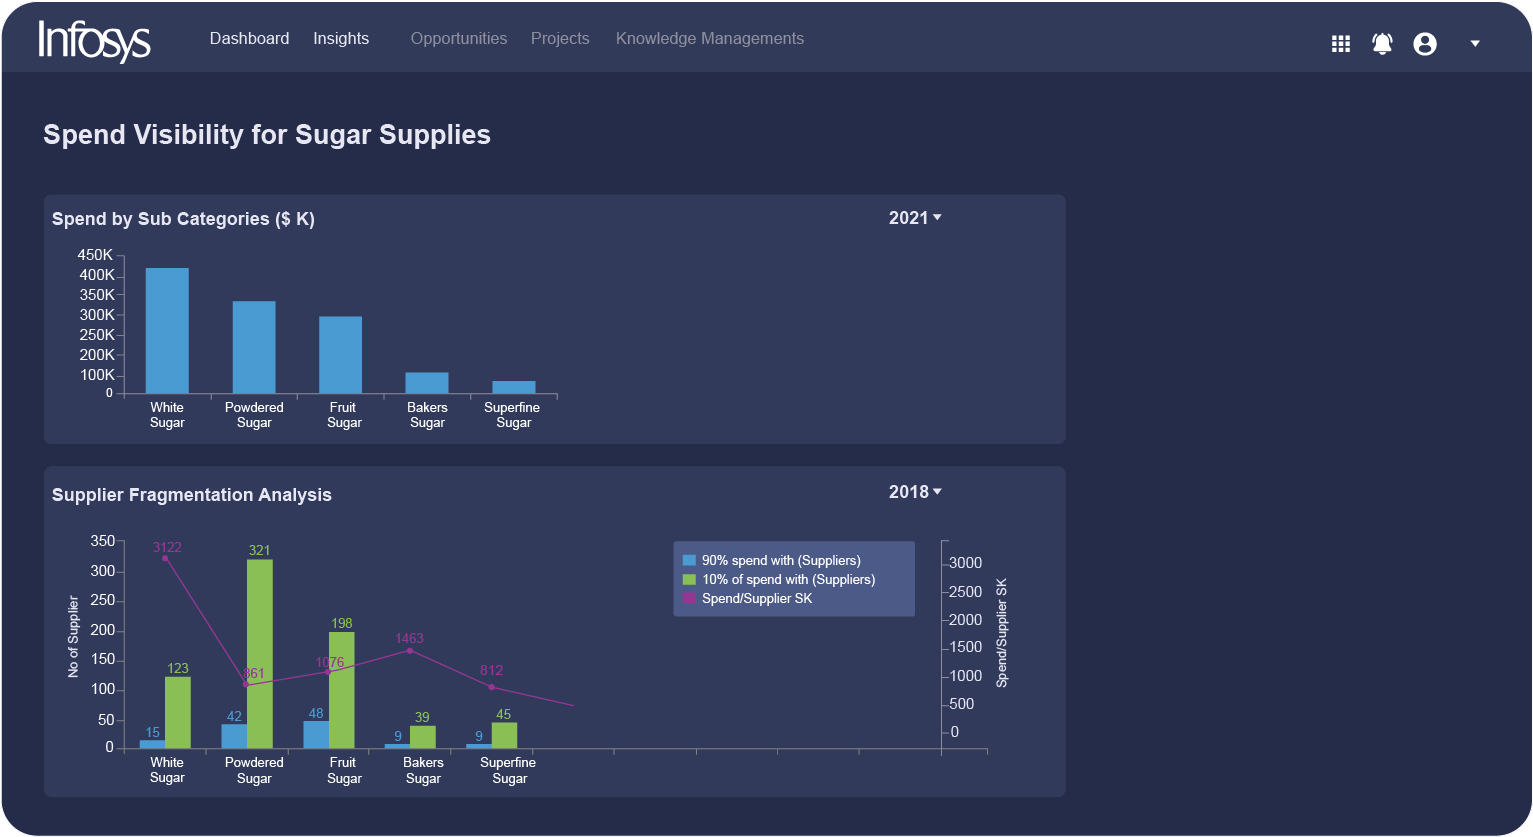
Task: Click the White Sugar bar in spend chart
Action: pyautogui.click(x=167, y=330)
